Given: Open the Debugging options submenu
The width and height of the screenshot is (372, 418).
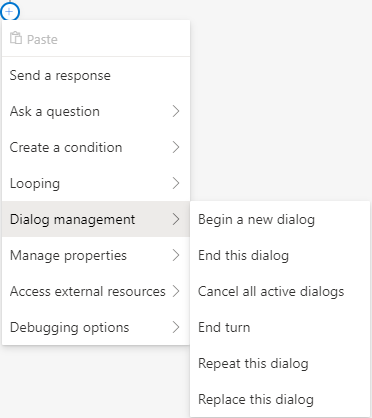Looking at the screenshot, I should (x=96, y=327).
